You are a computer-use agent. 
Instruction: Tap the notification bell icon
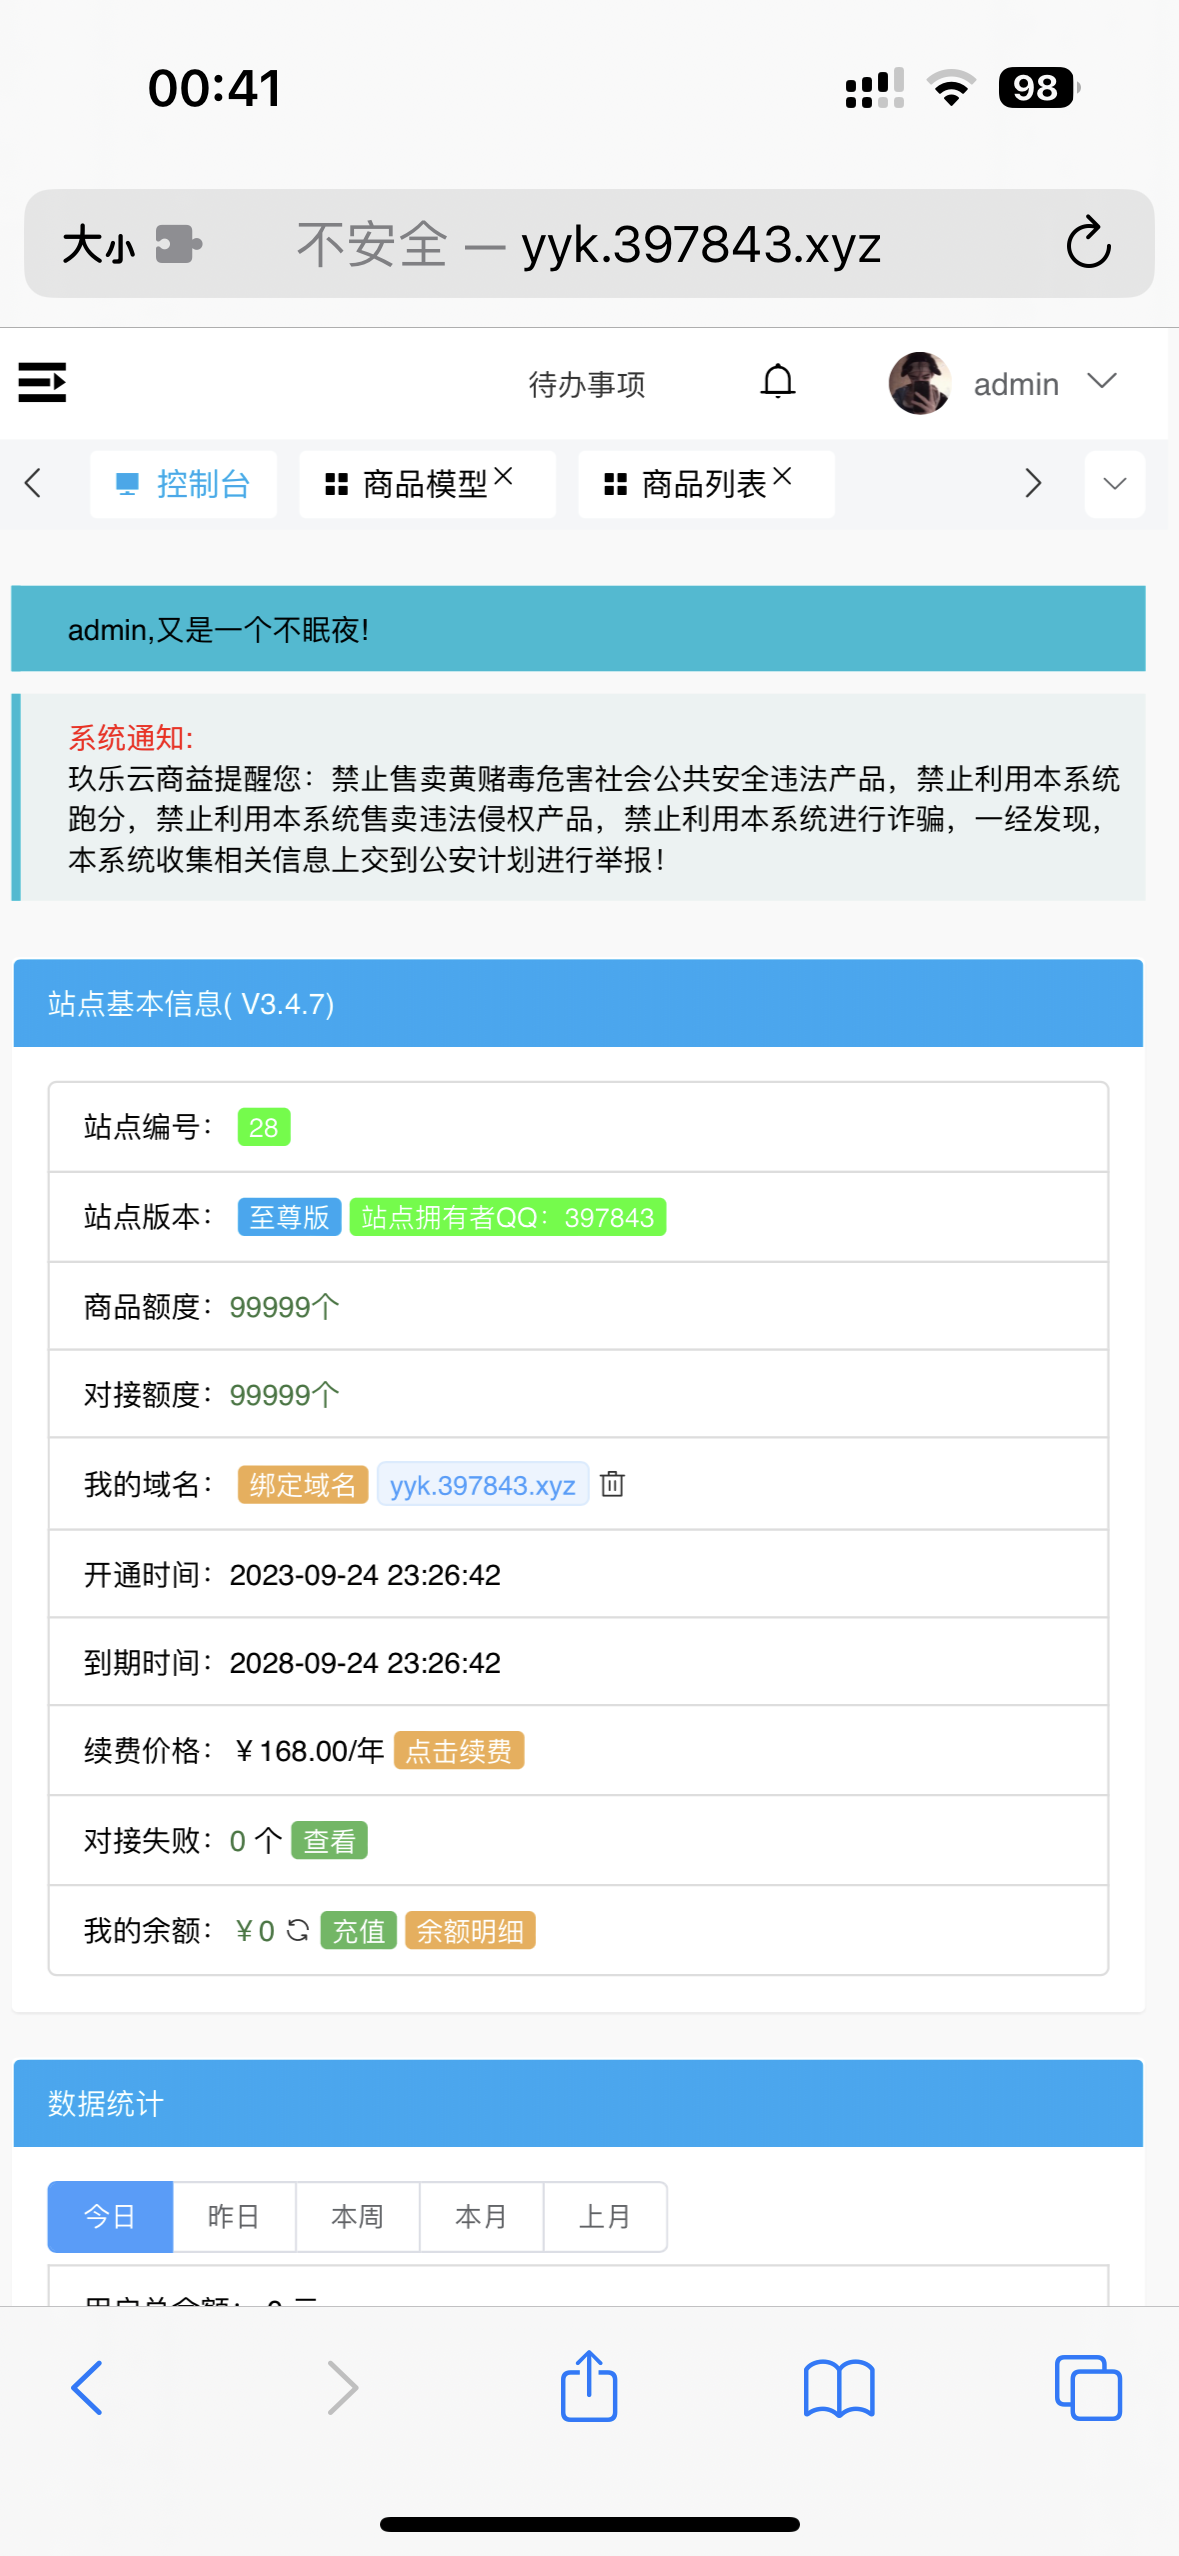pyautogui.click(x=777, y=382)
